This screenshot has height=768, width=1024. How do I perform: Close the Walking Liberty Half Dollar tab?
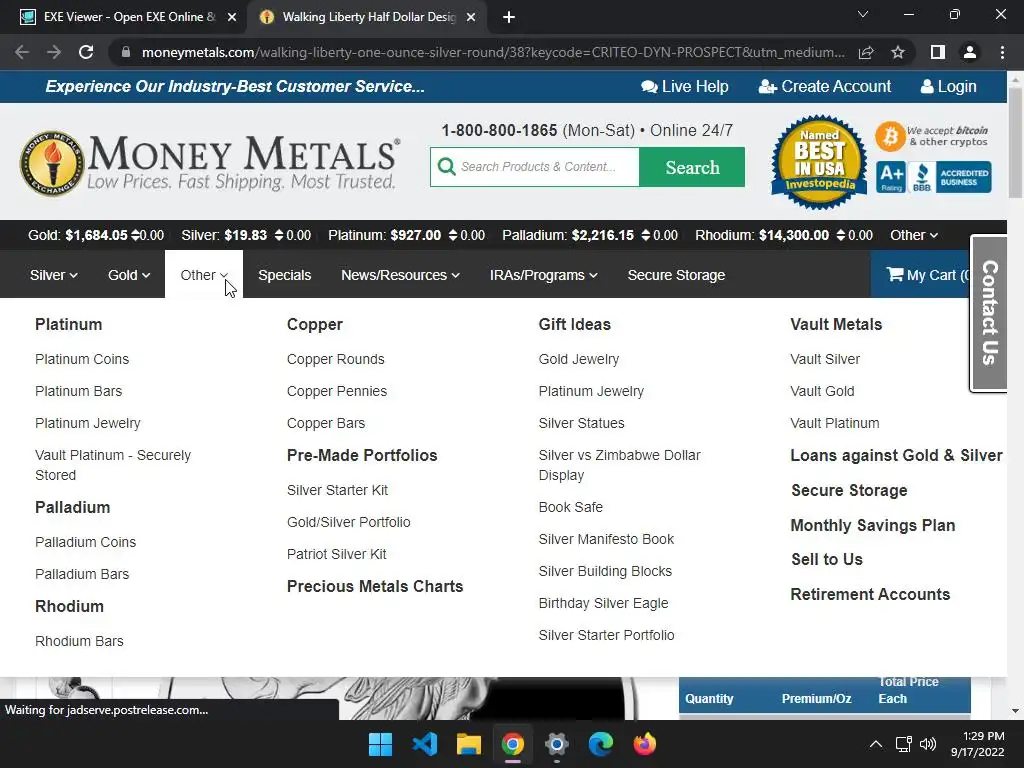(x=471, y=17)
